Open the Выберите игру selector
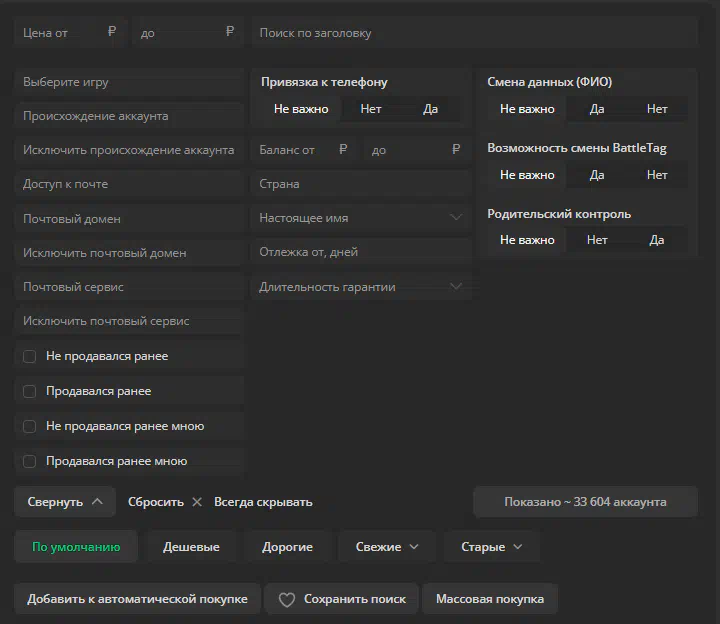The height and width of the screenshot is (624, 720). 129,82
